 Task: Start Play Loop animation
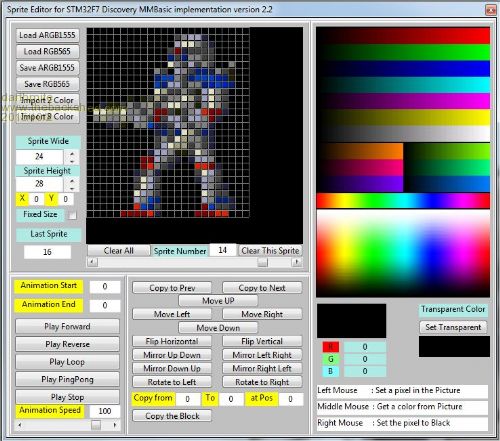(67, 362)
